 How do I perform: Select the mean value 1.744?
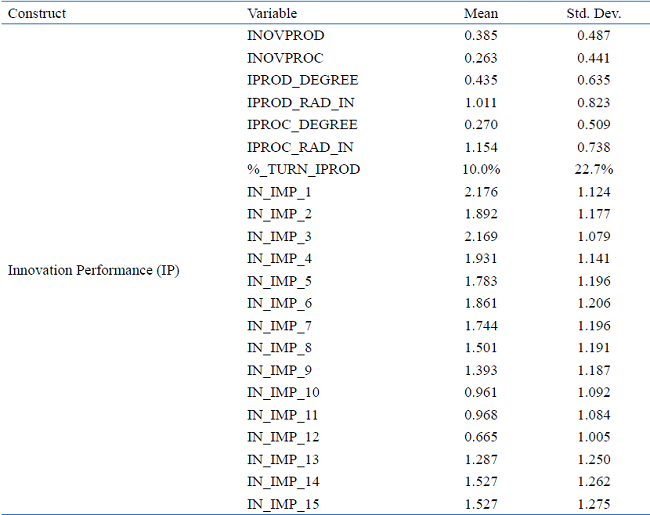(481, 326)
